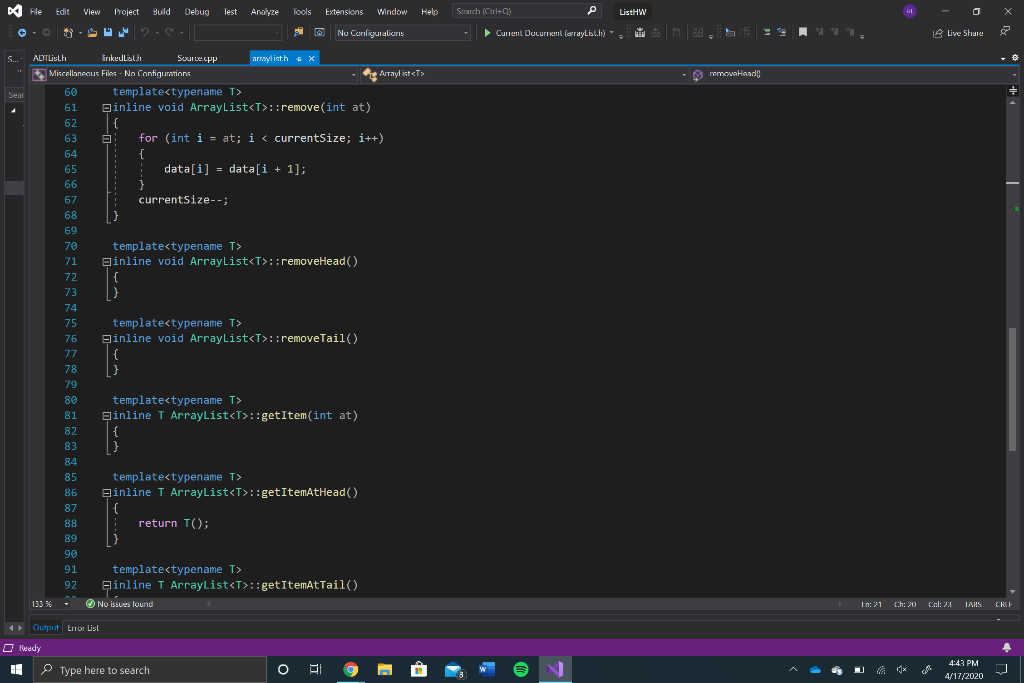Run using the Current Document start button
1024x683 pixels.
pyautogui.click(x=488, y=31)
